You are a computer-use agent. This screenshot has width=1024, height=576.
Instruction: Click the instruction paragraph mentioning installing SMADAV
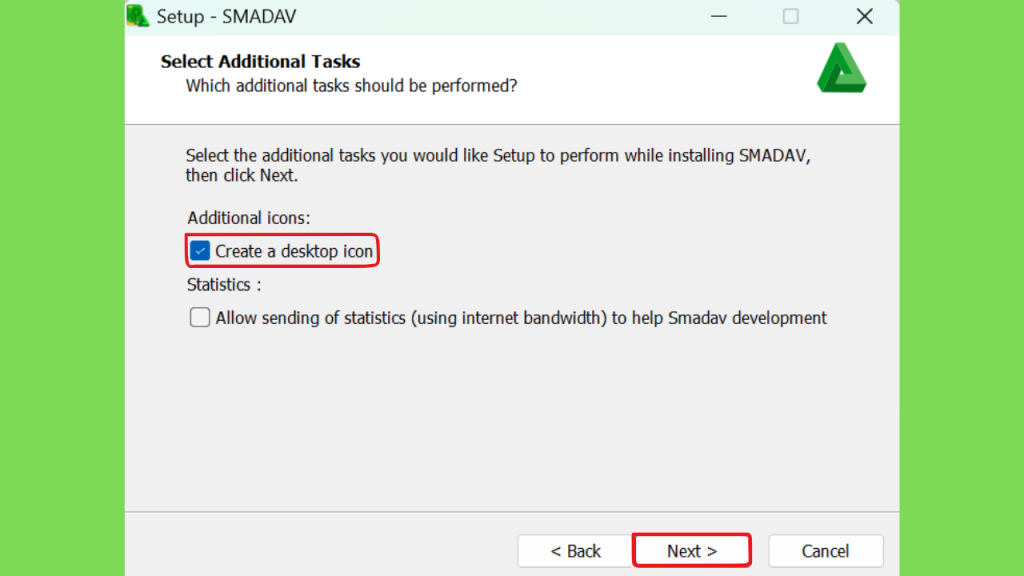(498, 165)
